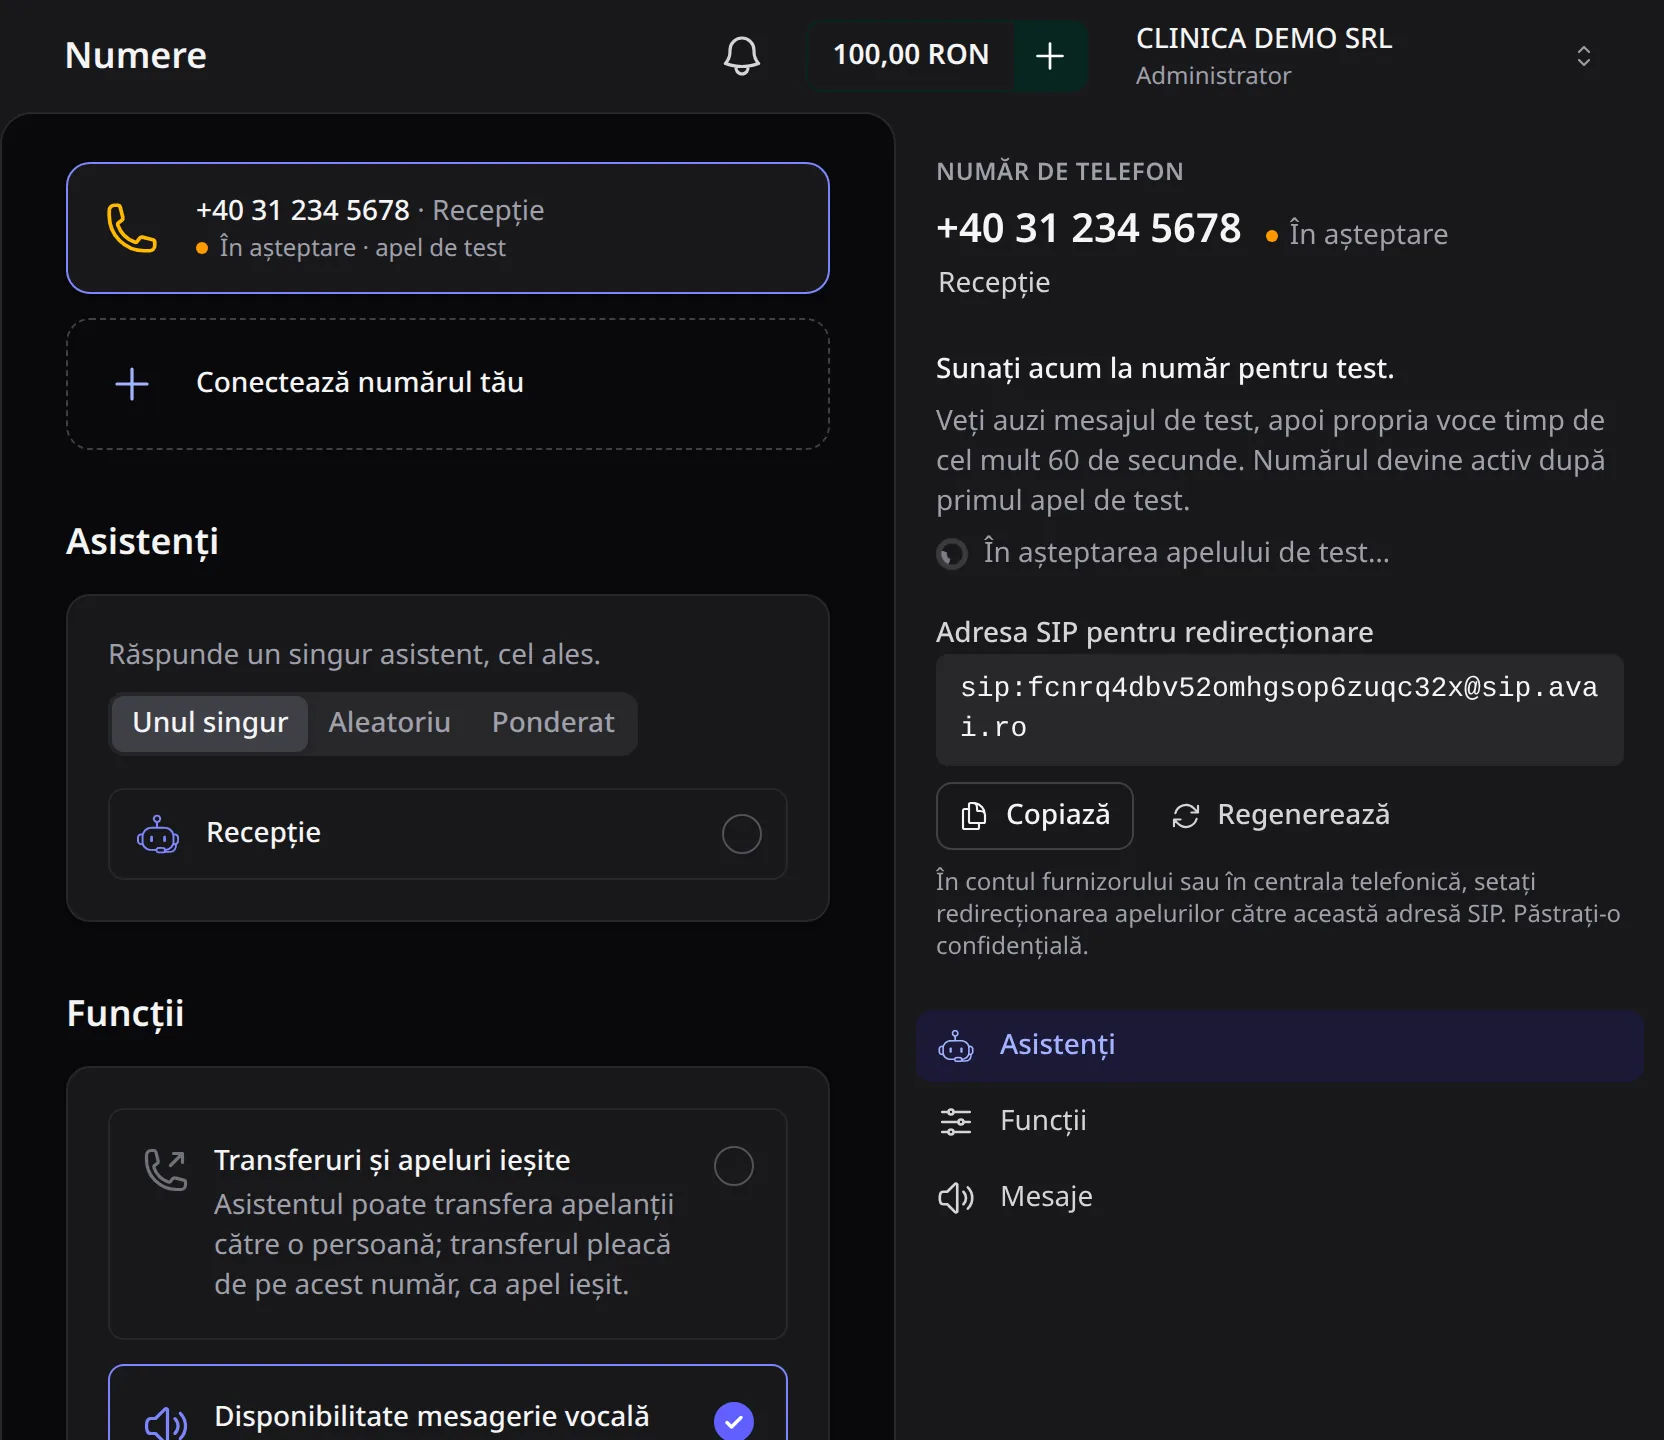
Task: Click the Regenerează label
Action: [1304, 815]
